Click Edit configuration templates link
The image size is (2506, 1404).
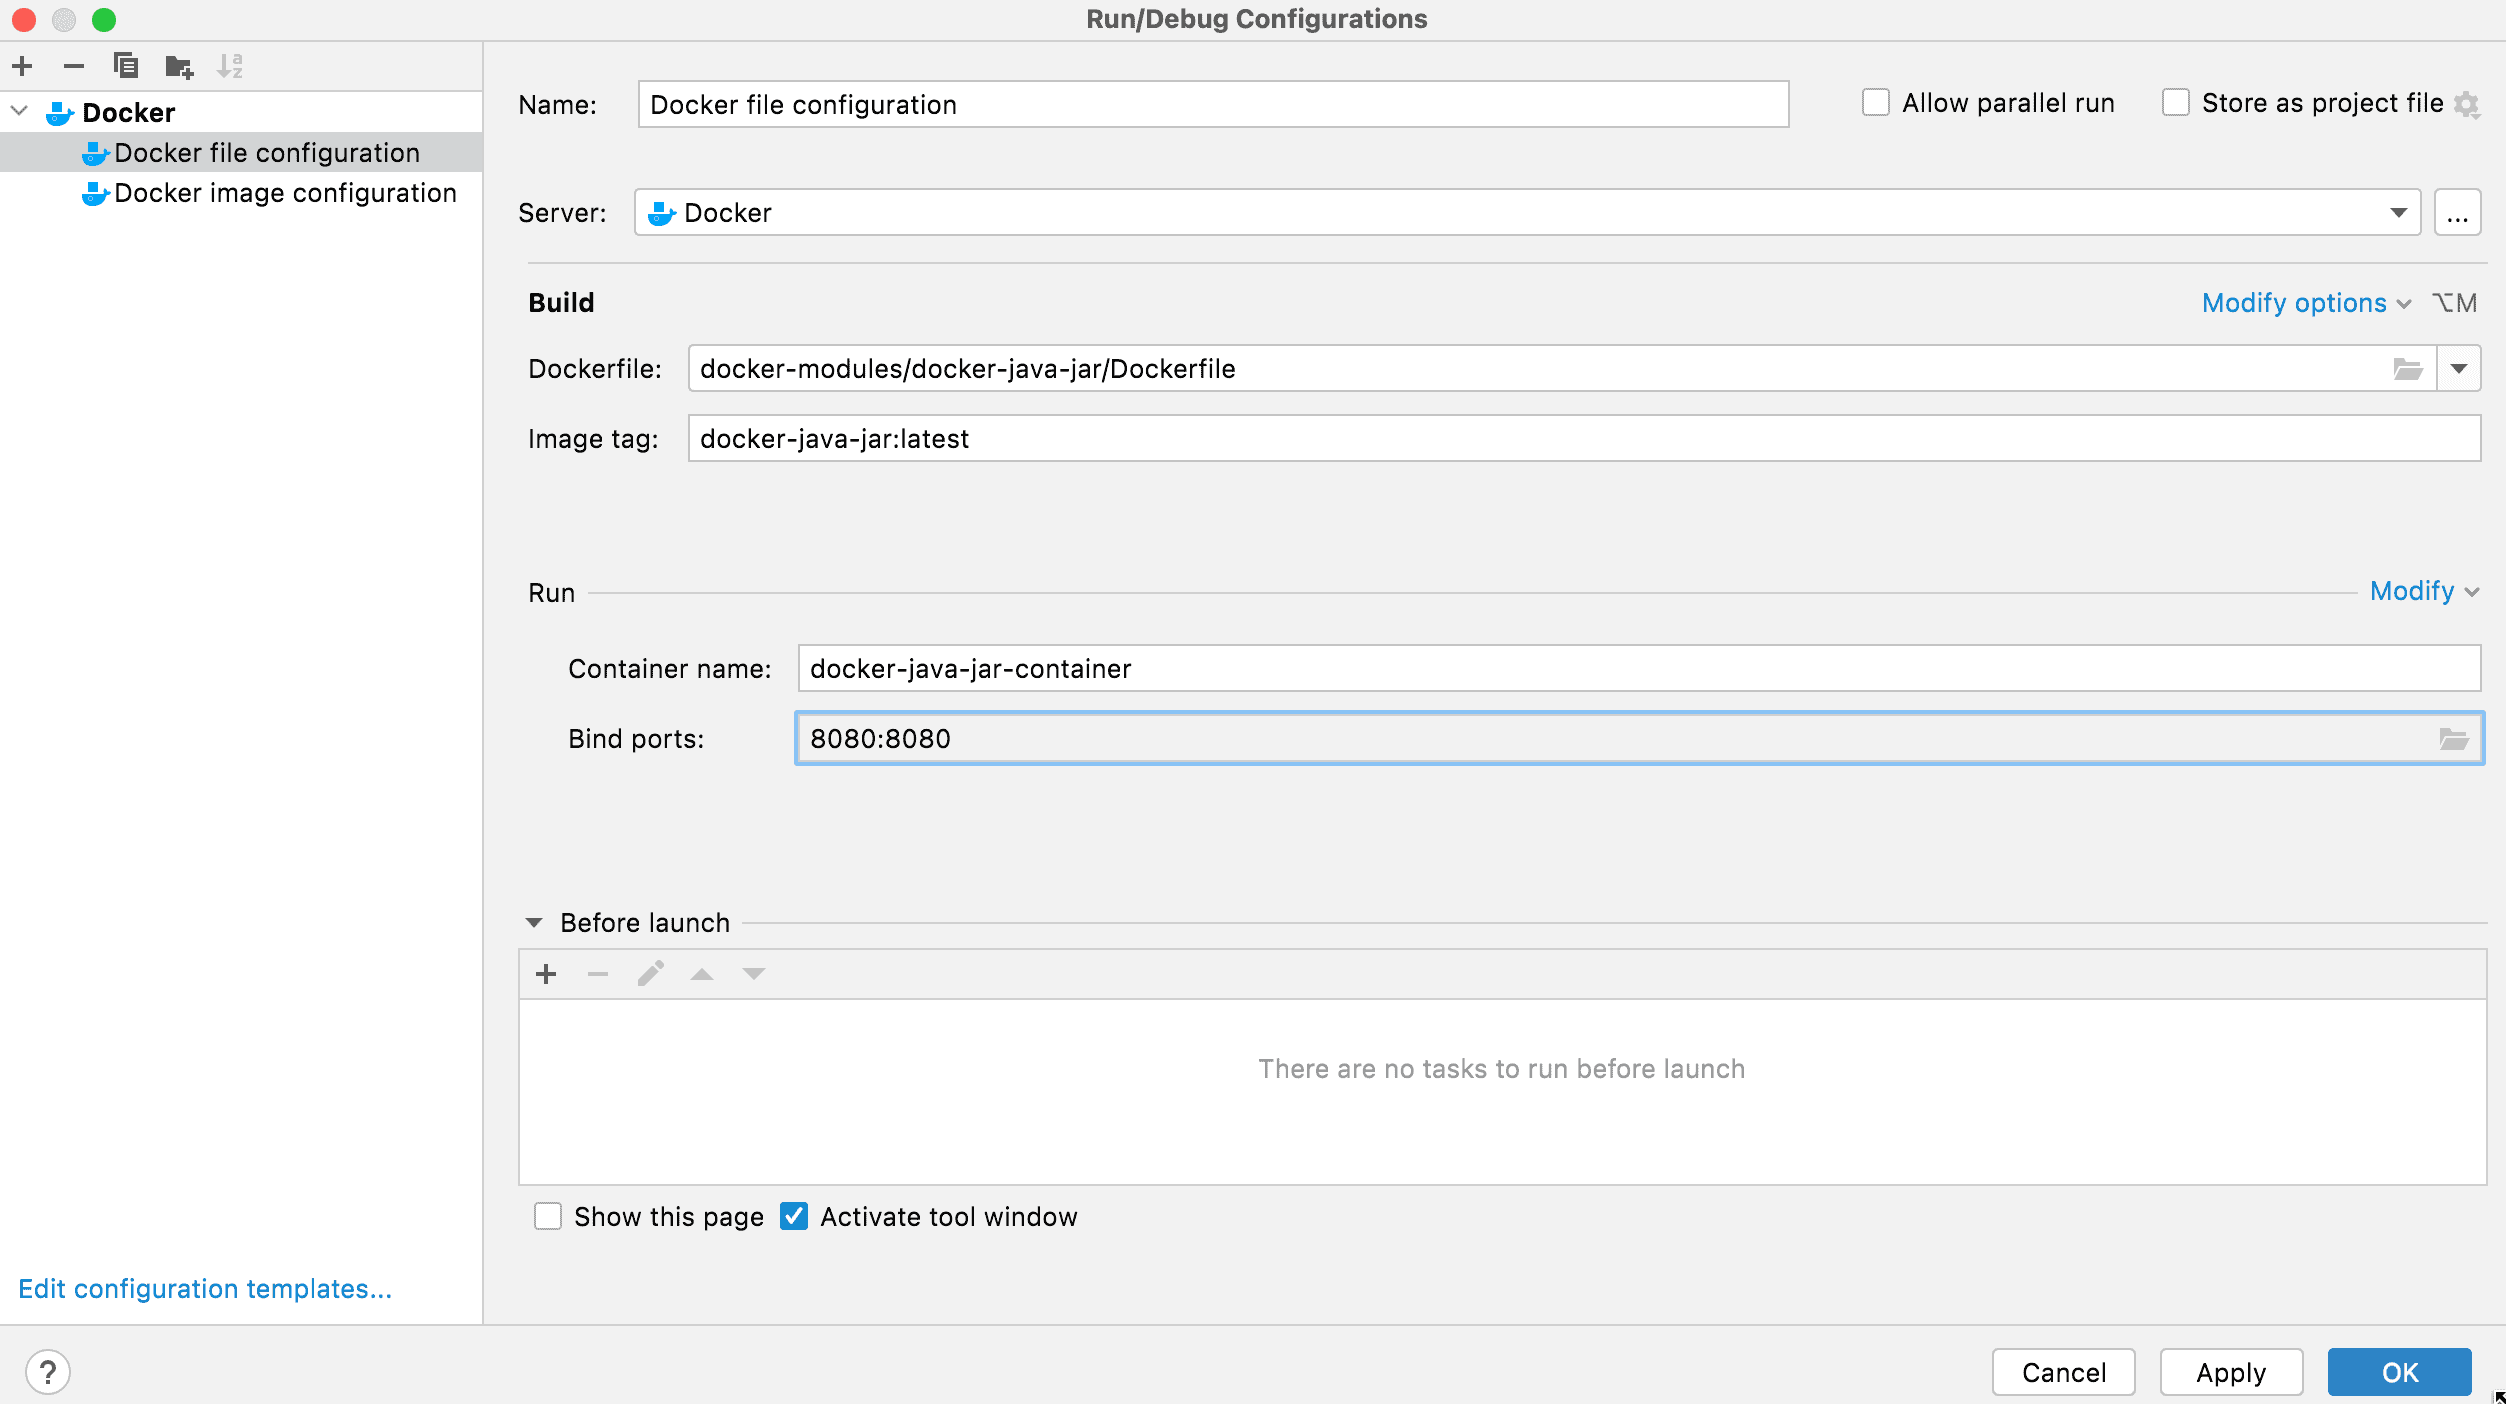pos(203,1287)
